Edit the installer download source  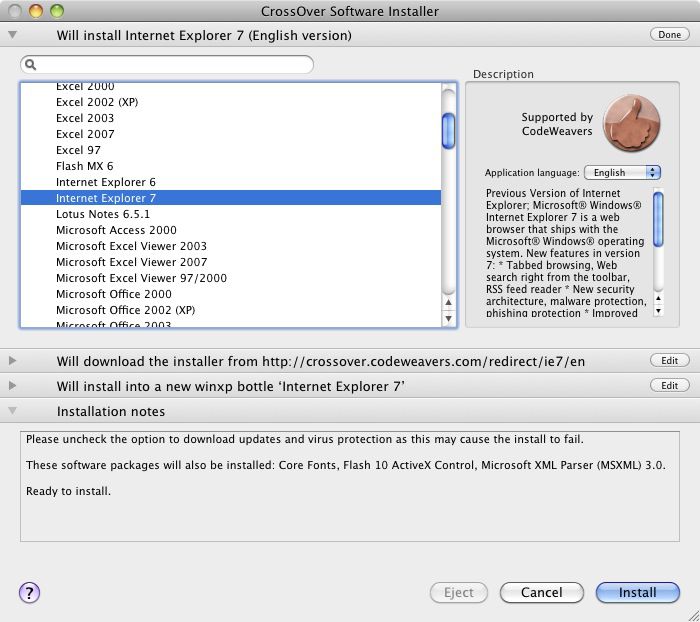pos(669,360)
